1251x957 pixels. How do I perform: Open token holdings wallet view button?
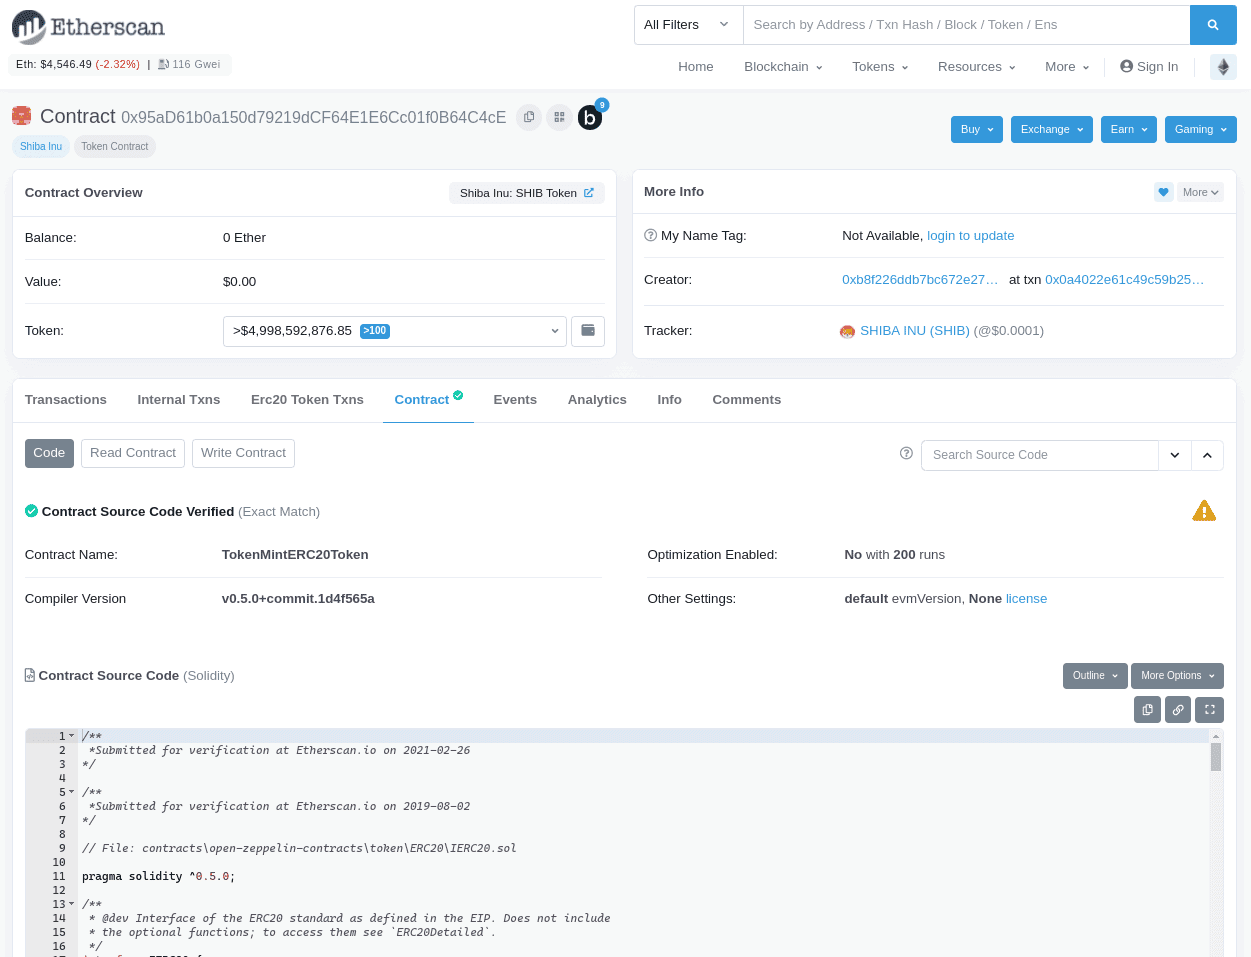coord(588,331)
